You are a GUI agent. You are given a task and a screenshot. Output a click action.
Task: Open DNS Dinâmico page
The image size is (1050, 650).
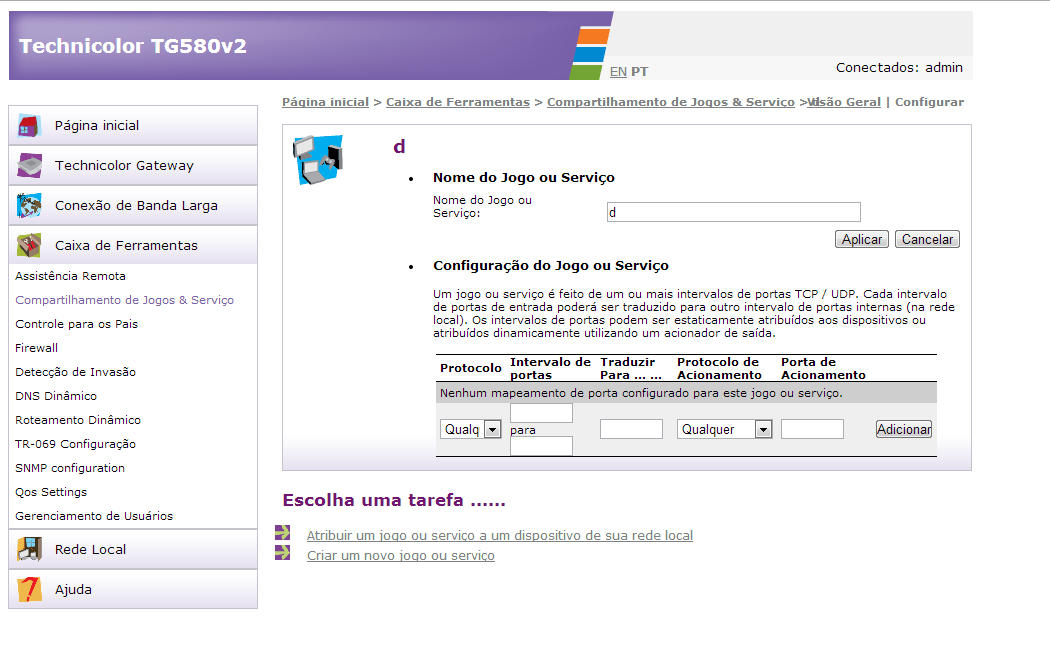pos(56,396)
